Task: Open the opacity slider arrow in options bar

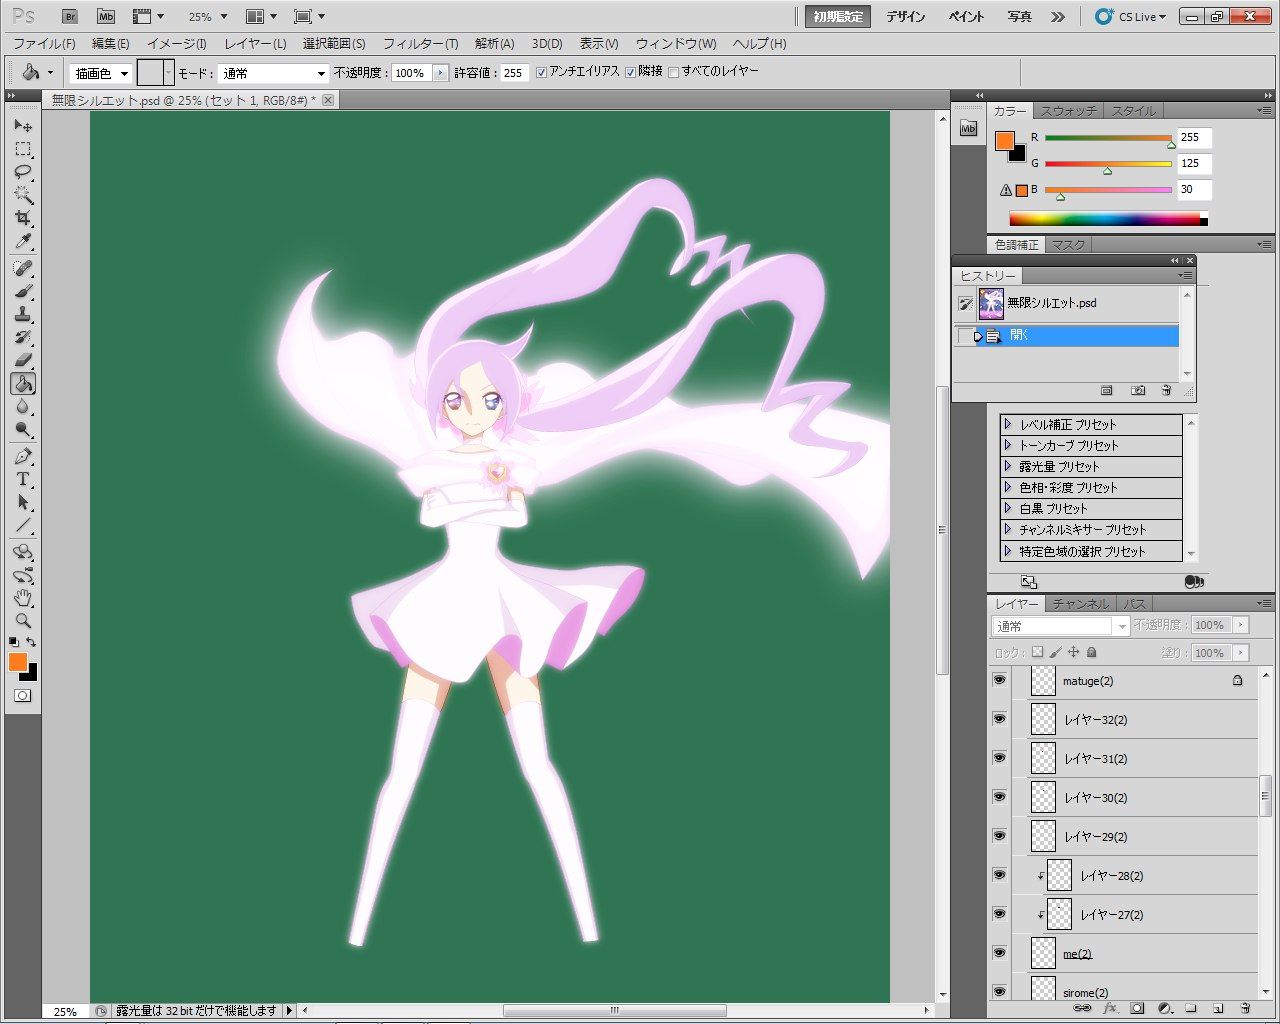Action: tap(440, 73)
